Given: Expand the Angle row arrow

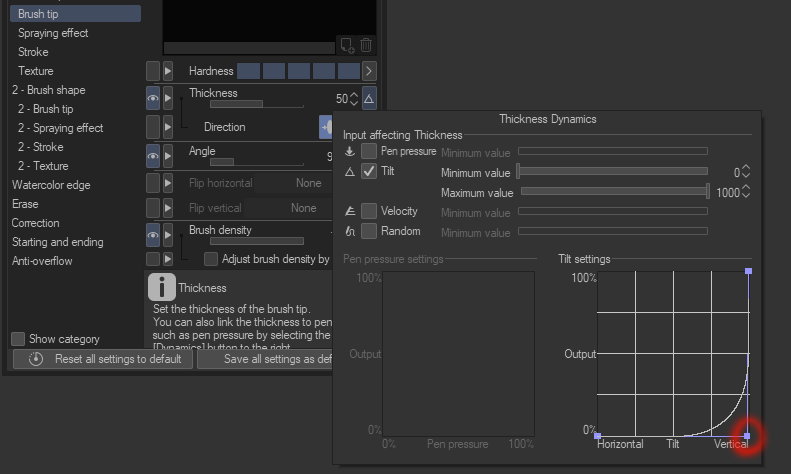Looking at the screenshot, I should [168, 156].
